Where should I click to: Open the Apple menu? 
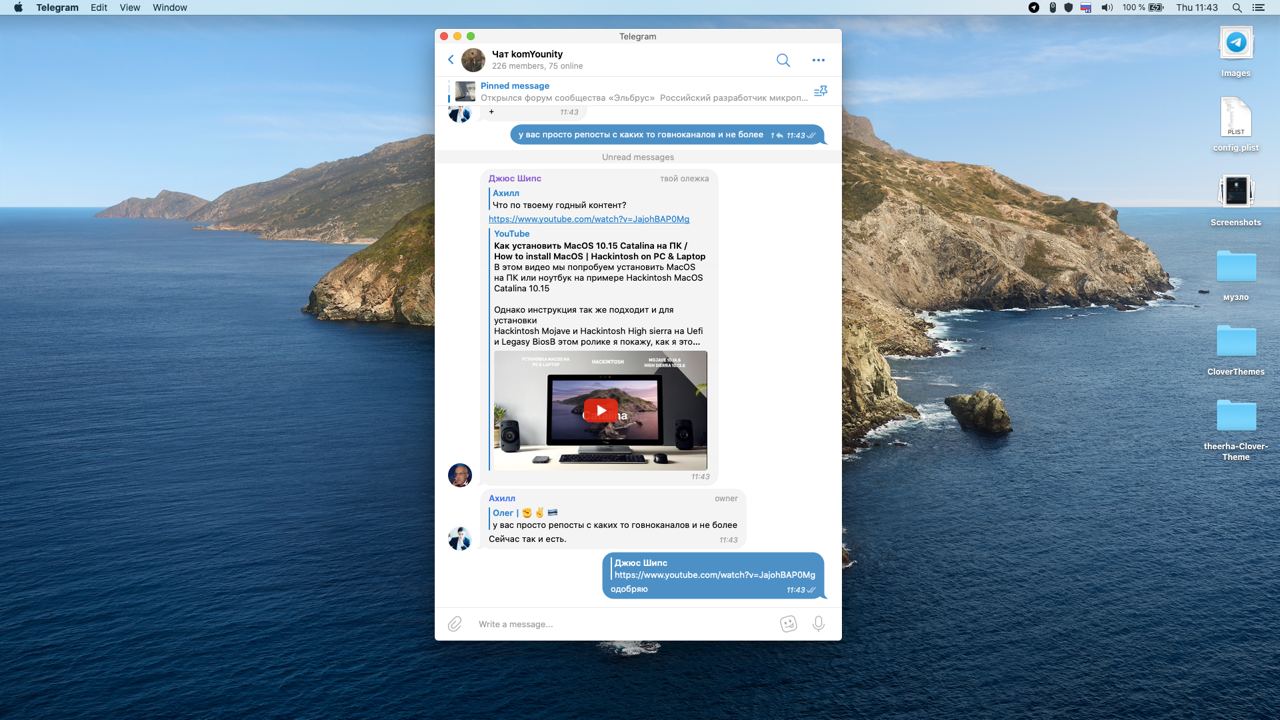pyautogui.click(x=17, y=7)
